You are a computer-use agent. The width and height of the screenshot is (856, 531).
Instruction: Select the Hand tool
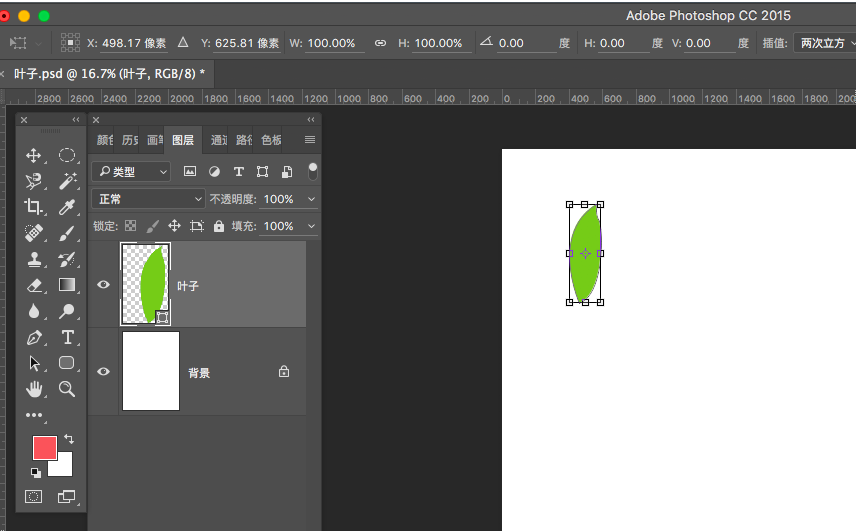coord(34,389)
